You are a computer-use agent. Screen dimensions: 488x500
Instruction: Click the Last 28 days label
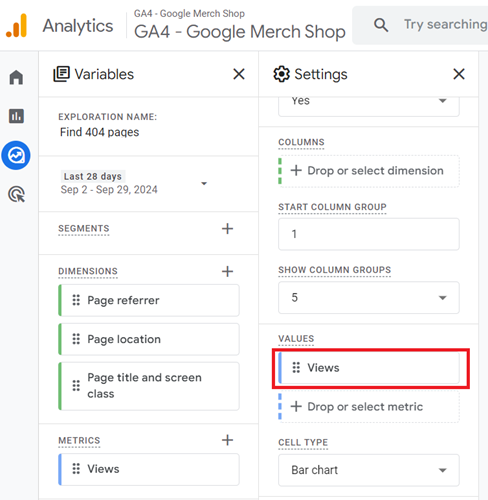point(93,176)
